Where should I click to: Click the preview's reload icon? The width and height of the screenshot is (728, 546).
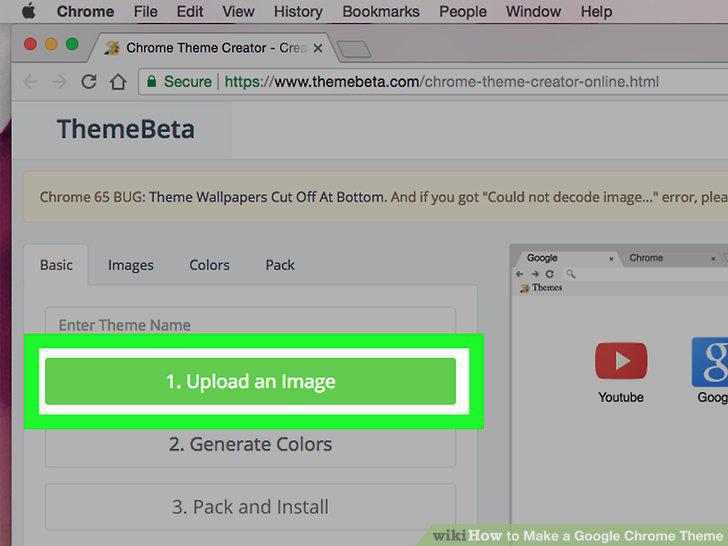550,274
